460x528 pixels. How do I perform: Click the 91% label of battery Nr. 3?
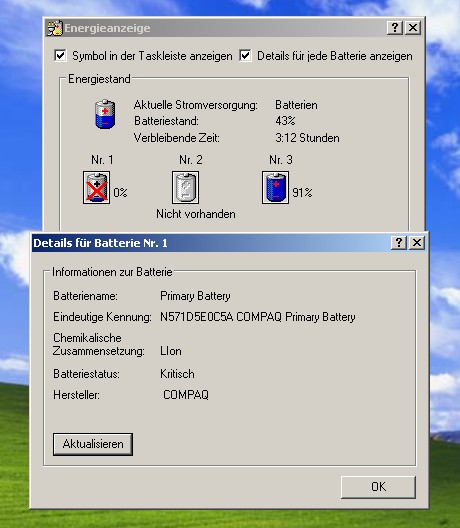point(302,193)
